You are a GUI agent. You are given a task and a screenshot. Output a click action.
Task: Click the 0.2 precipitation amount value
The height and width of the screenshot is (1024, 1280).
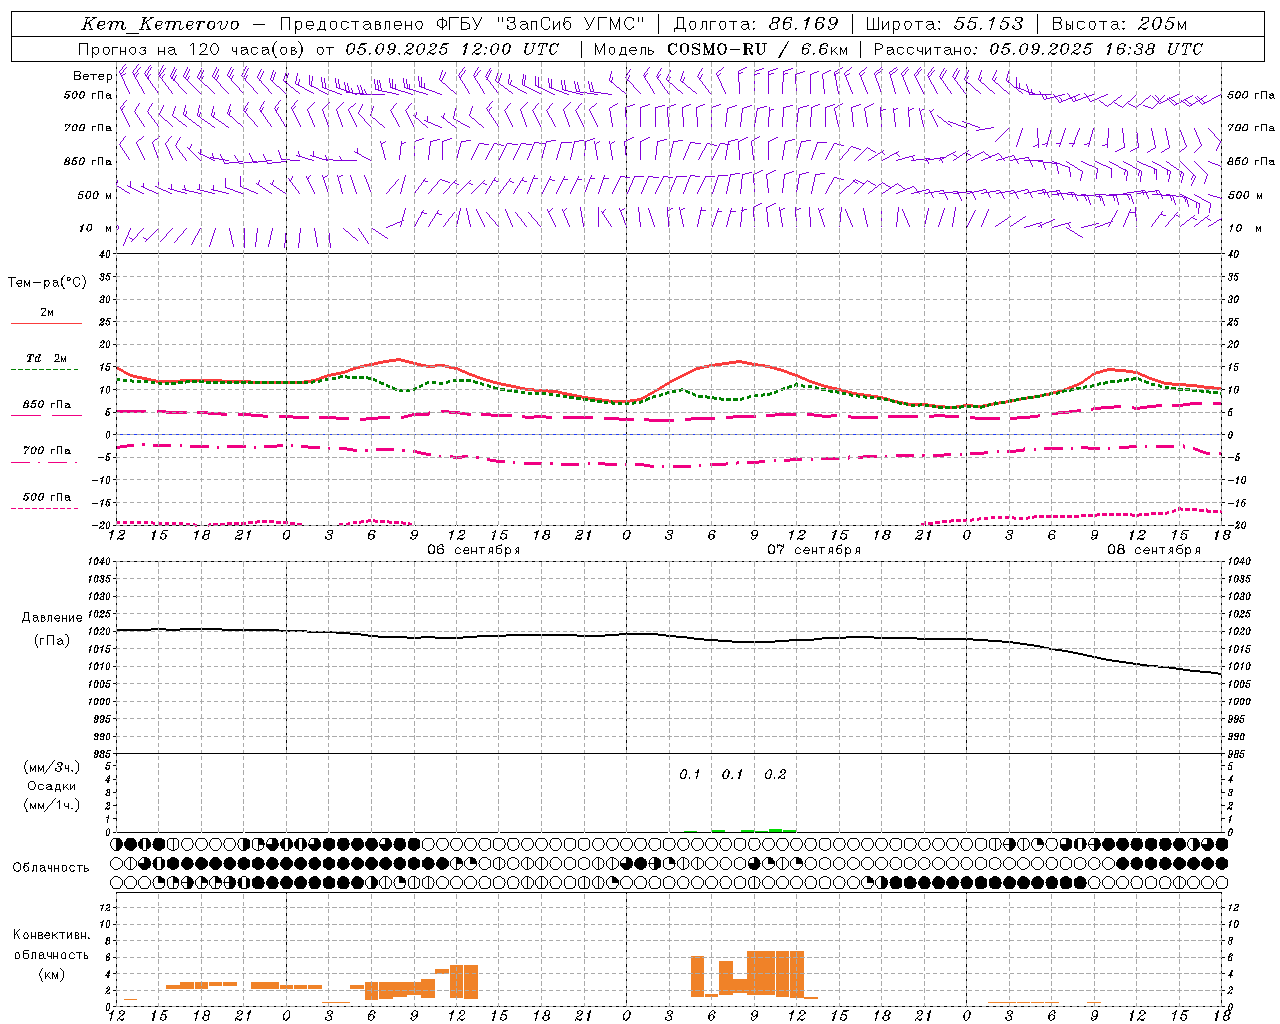point(775,775)
